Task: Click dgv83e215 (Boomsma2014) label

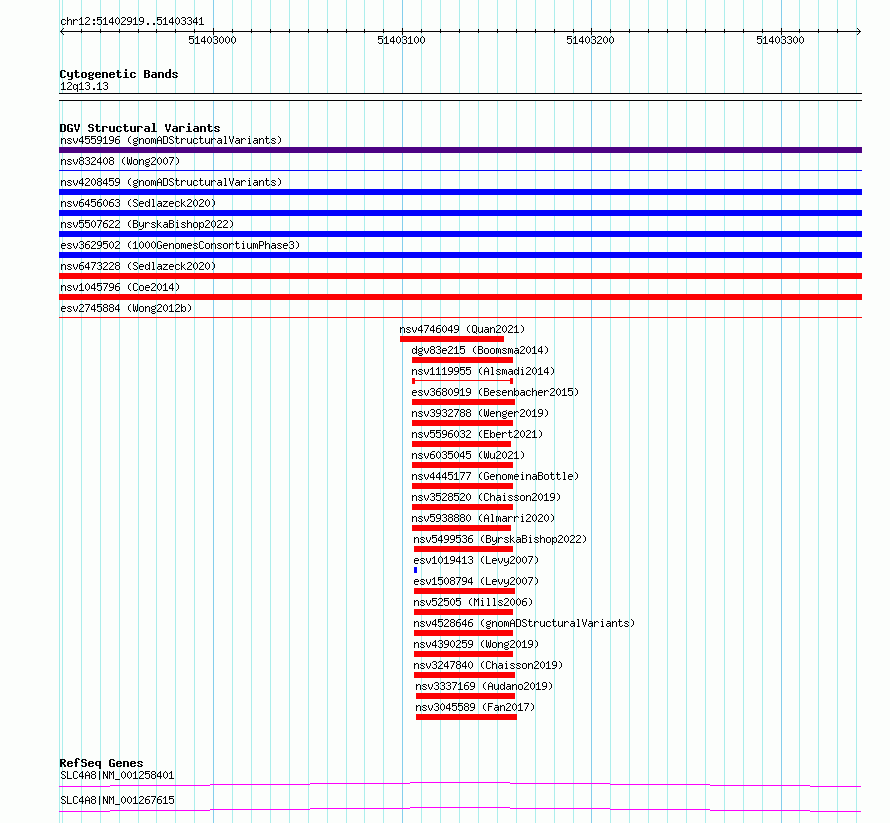Action: tap(480, 350)
